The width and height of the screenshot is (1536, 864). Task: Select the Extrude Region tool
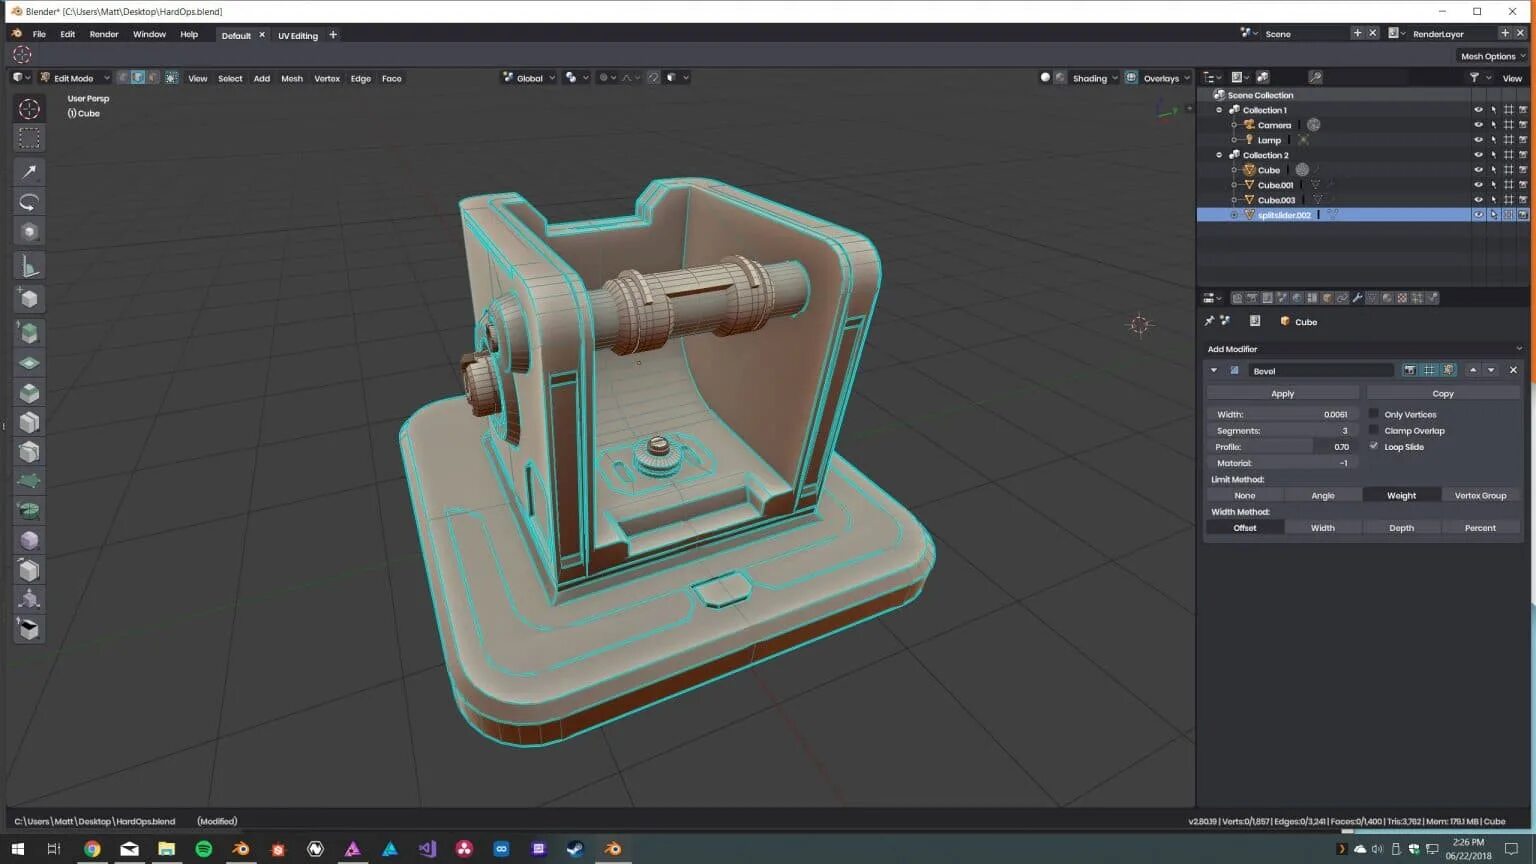click(29, 333)
